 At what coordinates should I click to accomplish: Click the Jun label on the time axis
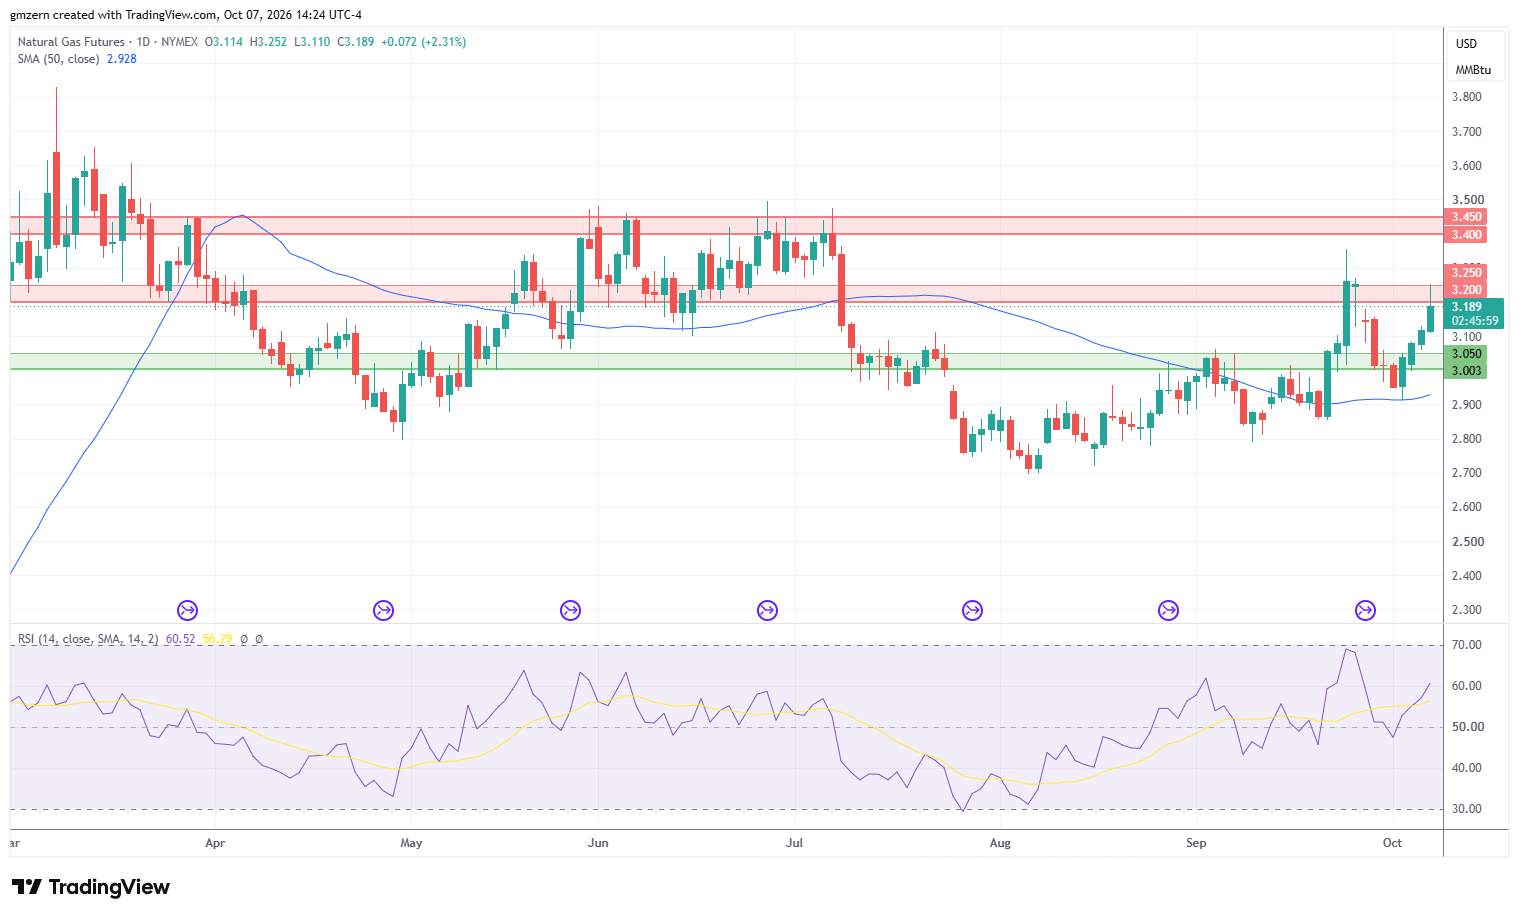598,843
